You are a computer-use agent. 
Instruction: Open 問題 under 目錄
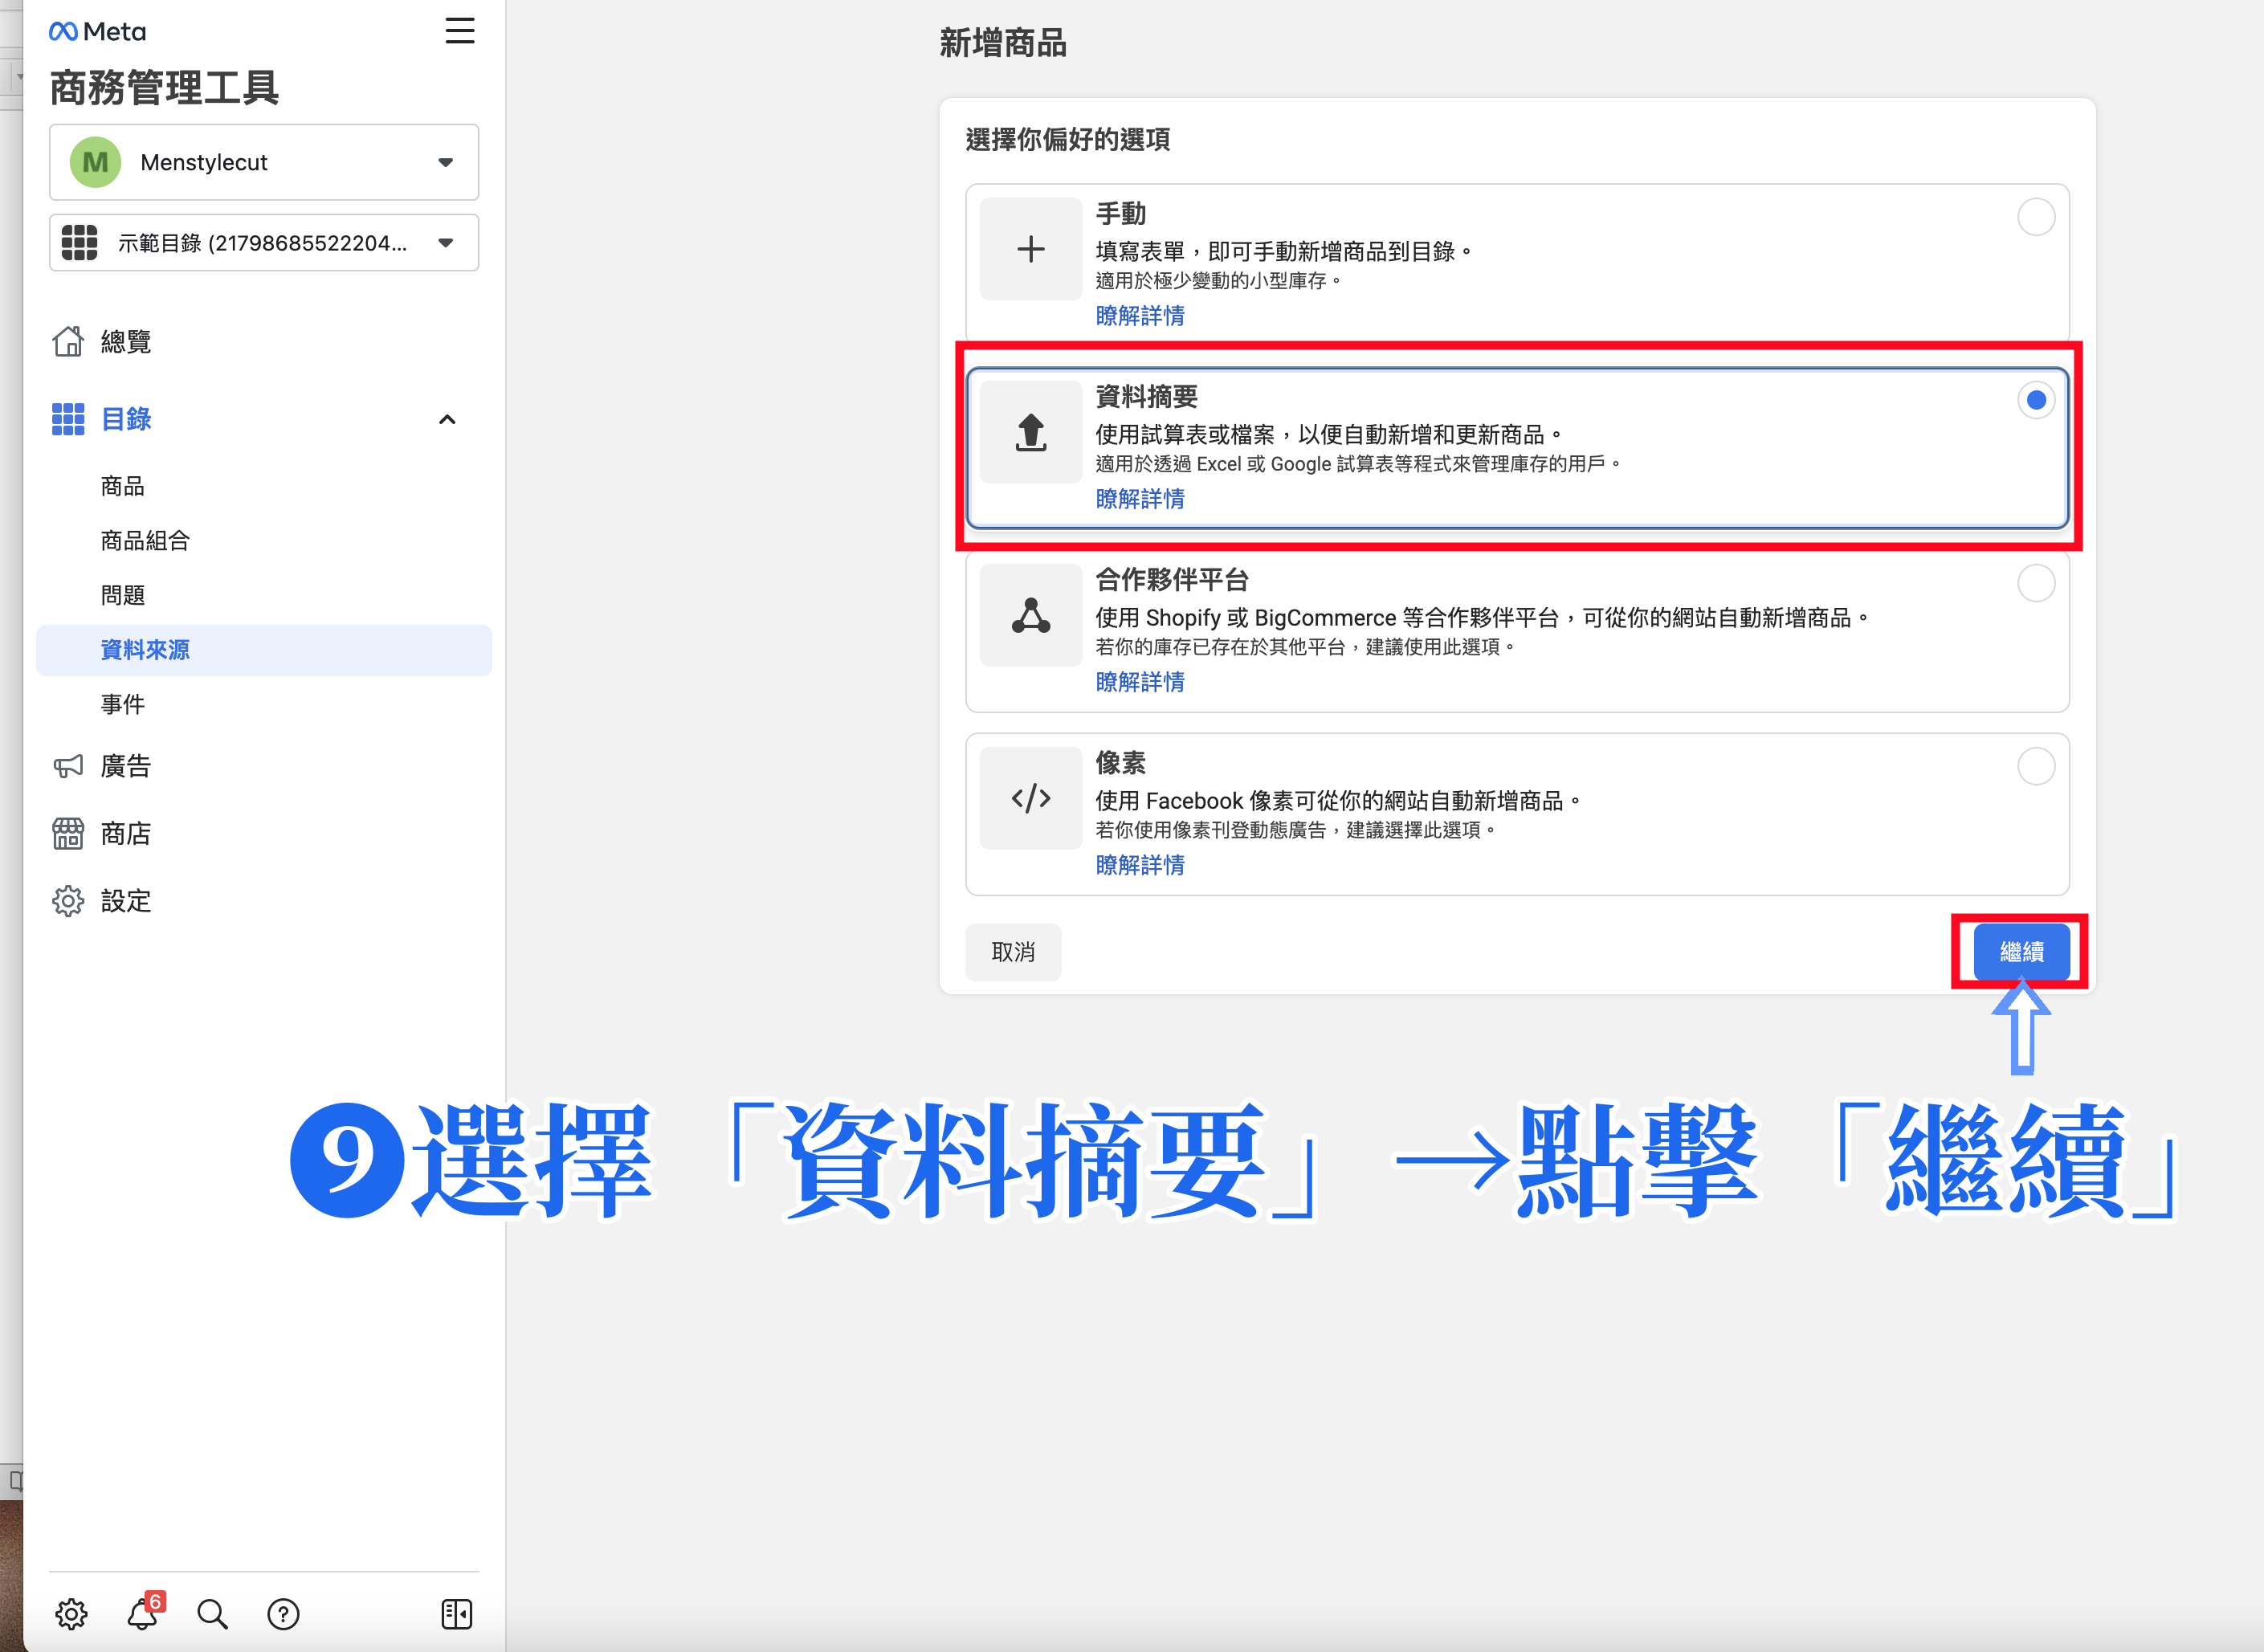click(123, 596)
